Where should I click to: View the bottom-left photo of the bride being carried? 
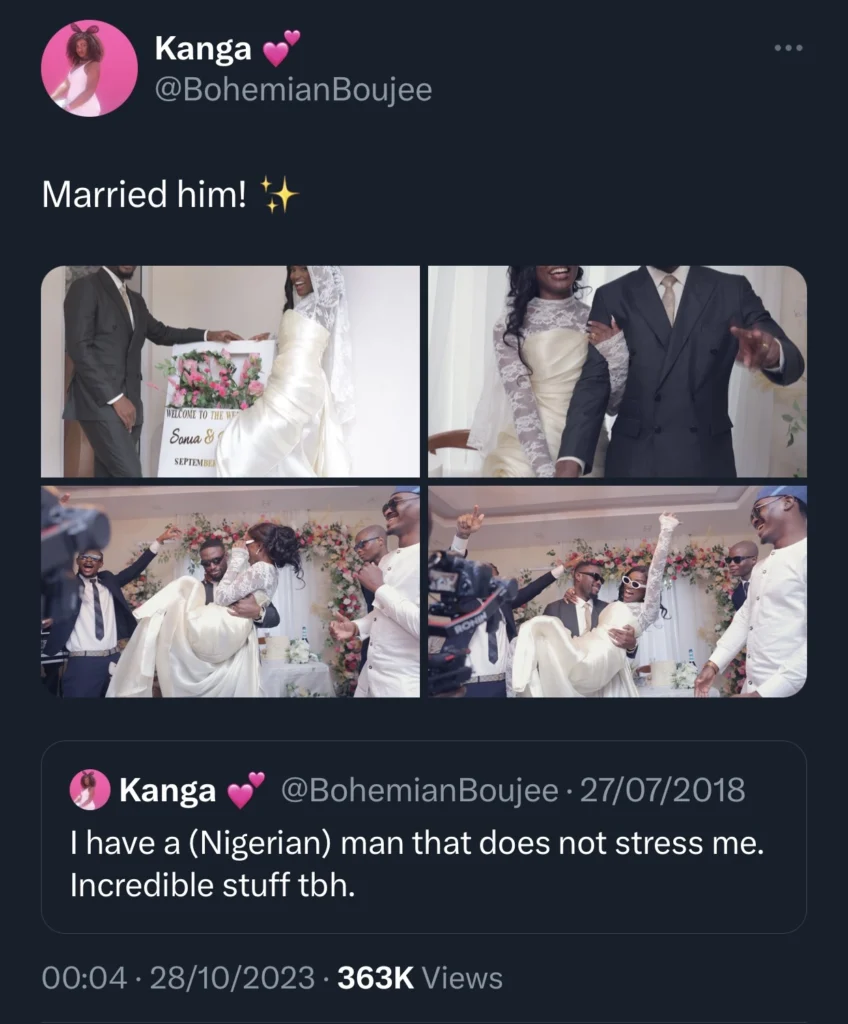230,591
